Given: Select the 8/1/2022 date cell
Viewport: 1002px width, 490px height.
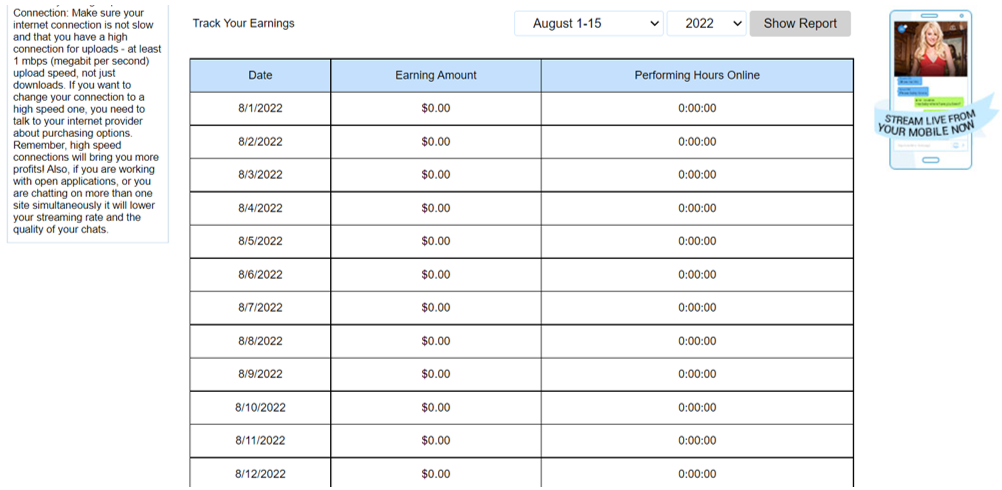Looking at the screenshot, I should (260, 109).
